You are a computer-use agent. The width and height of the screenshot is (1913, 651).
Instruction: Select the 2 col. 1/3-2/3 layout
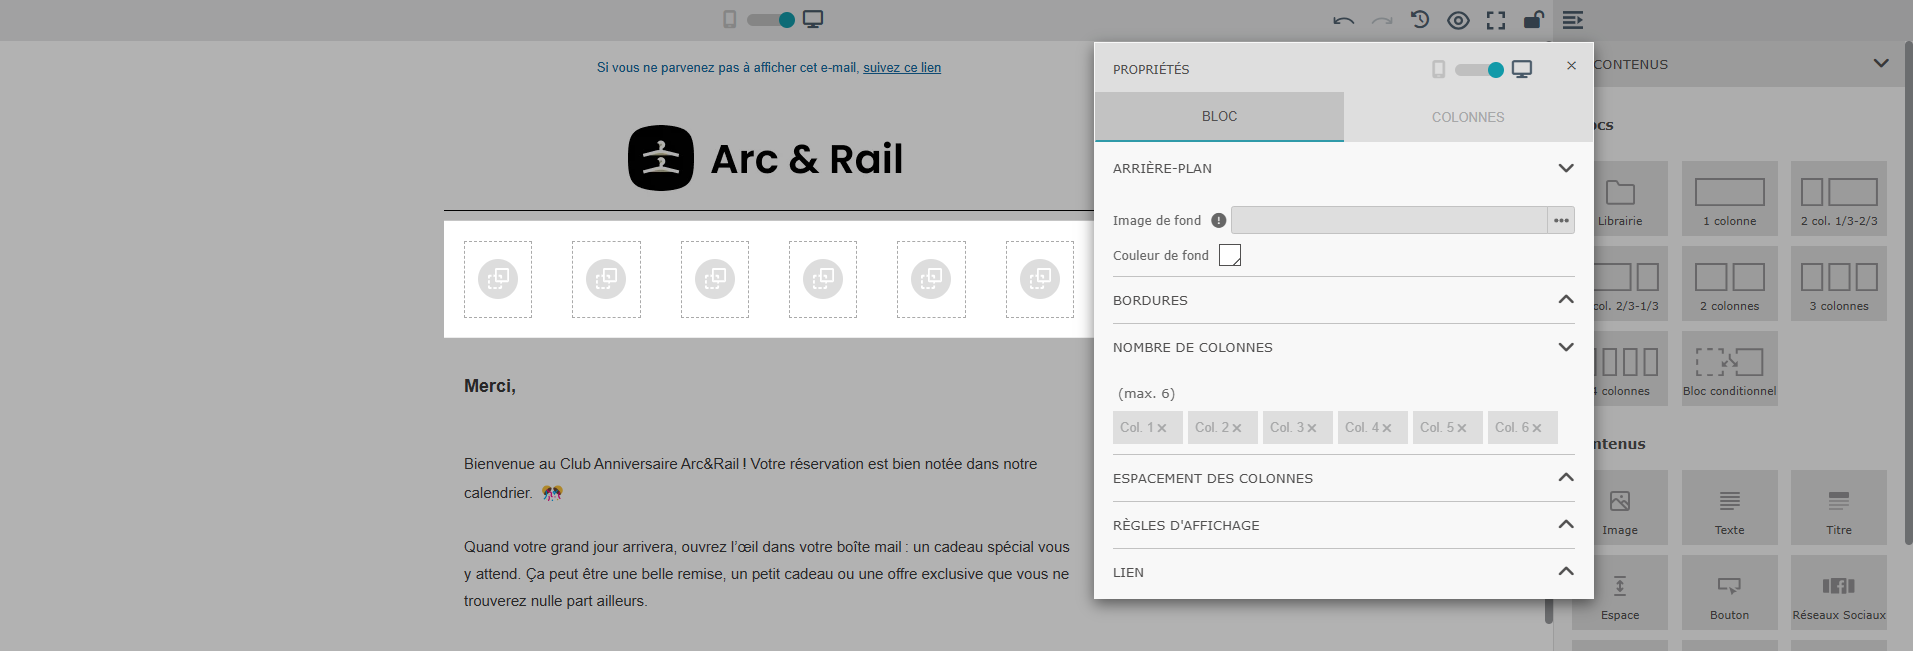(1839, 199)
